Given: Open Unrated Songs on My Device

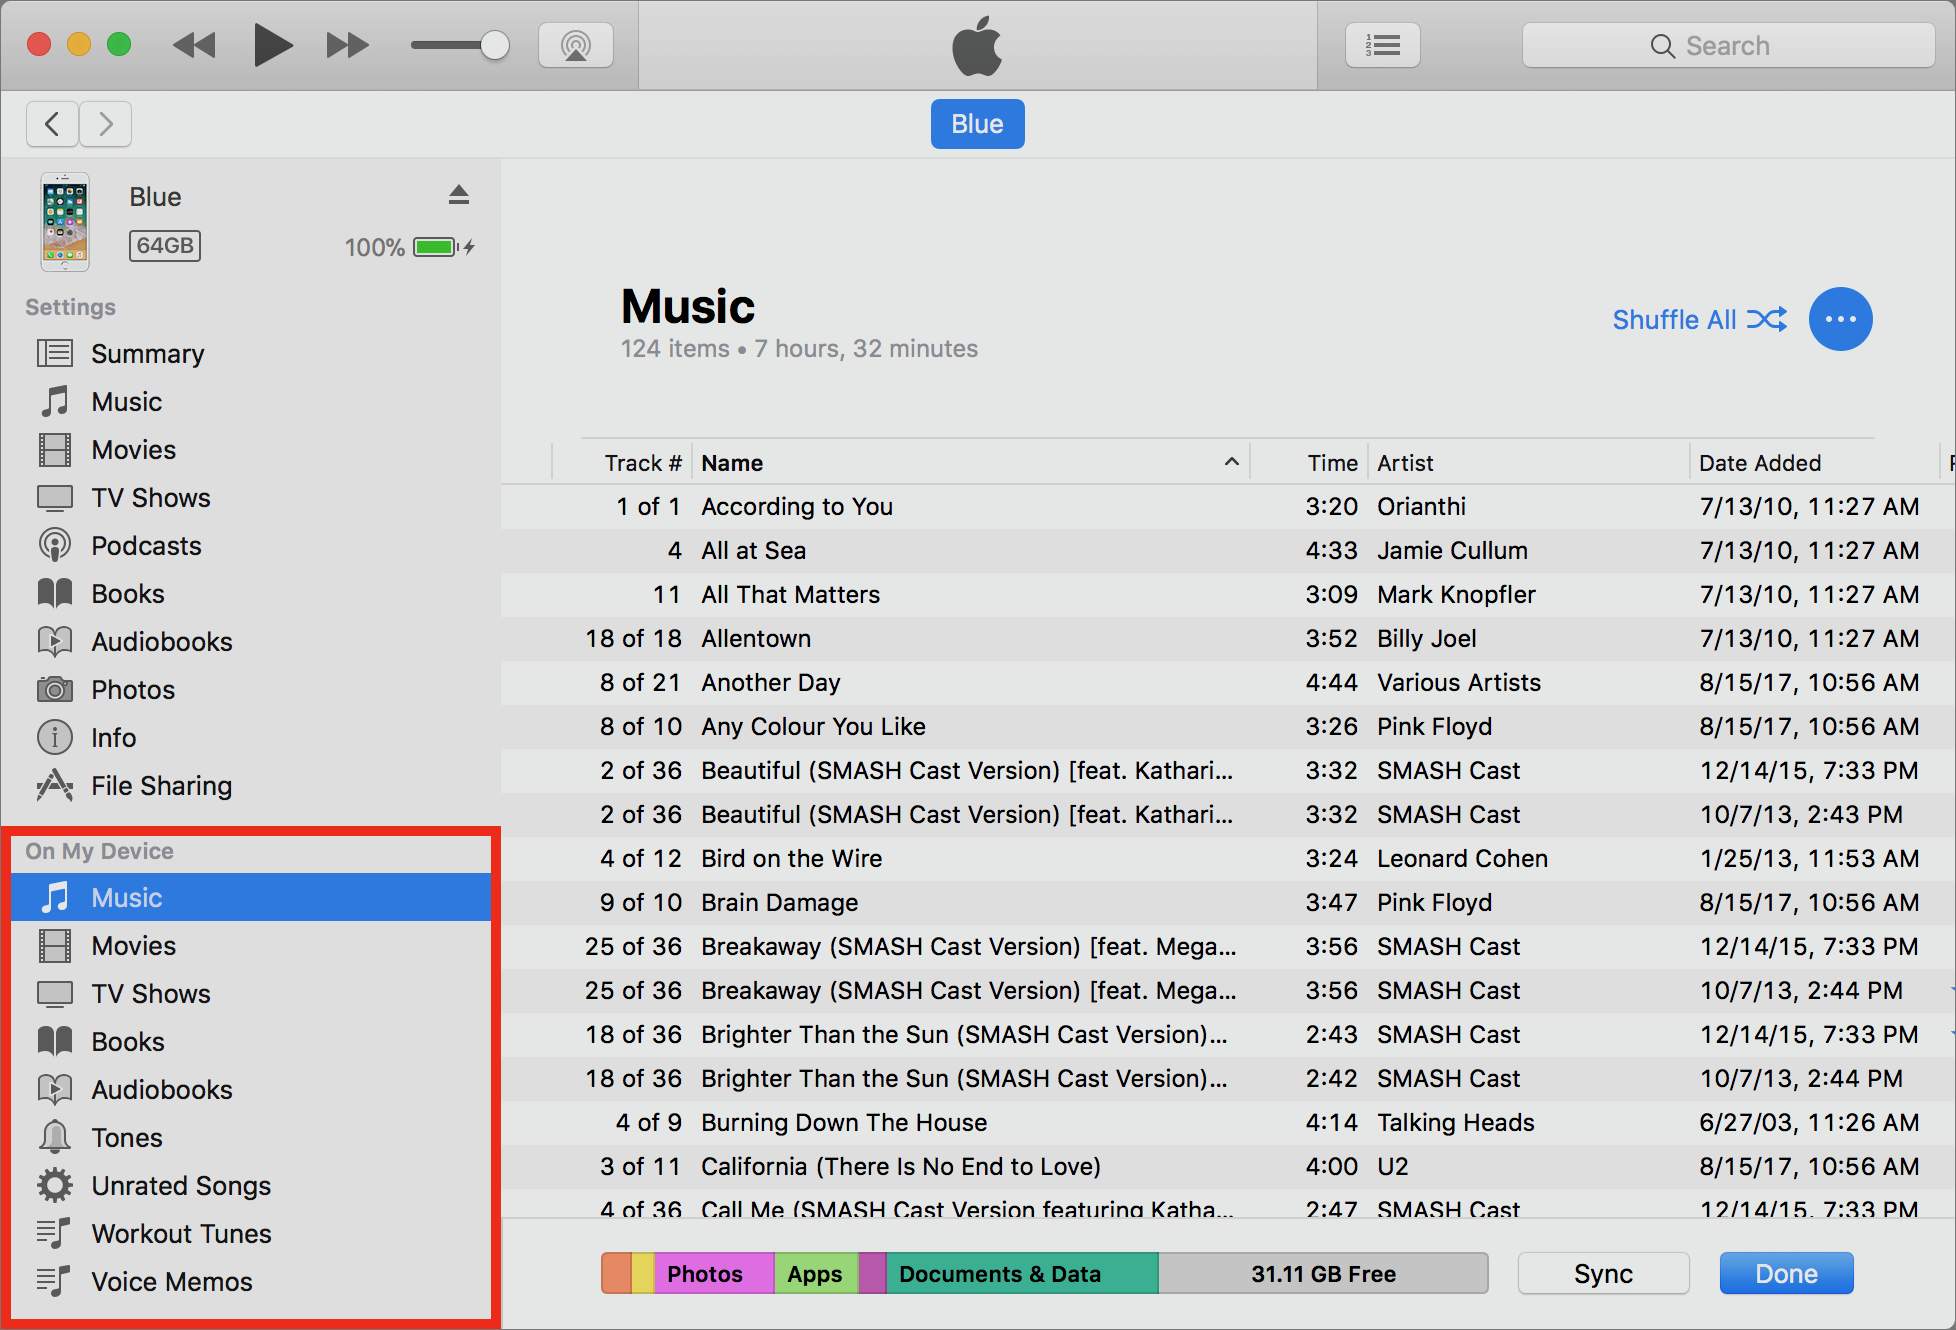Looking at the screenshot, I should 180,1185.
